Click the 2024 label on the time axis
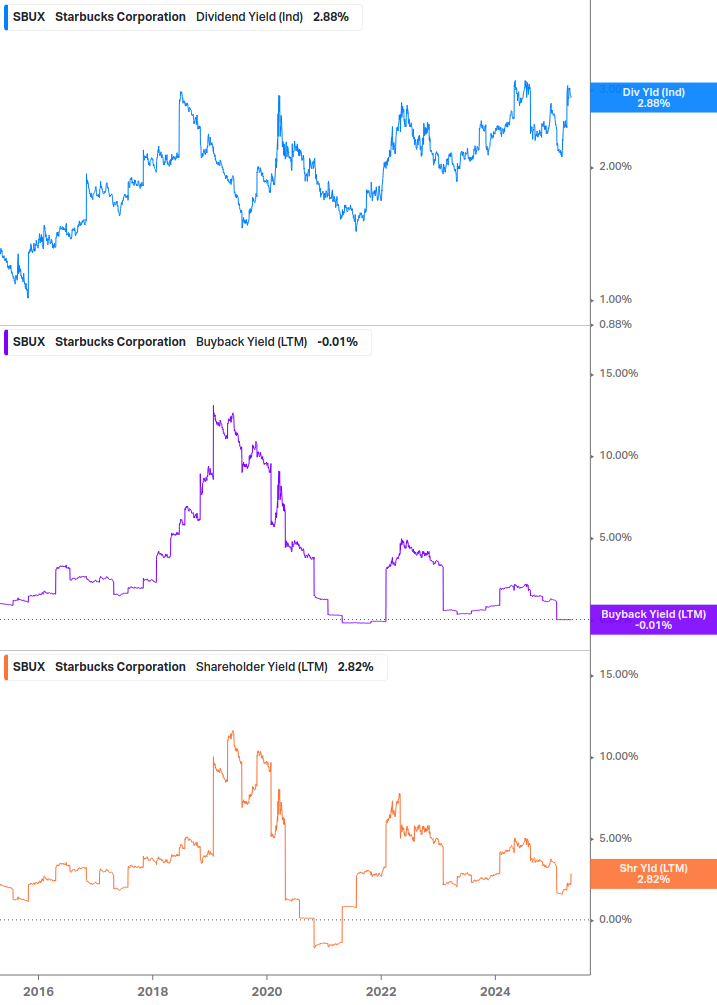The image size is (717, 1005). (x=495, y=992)
